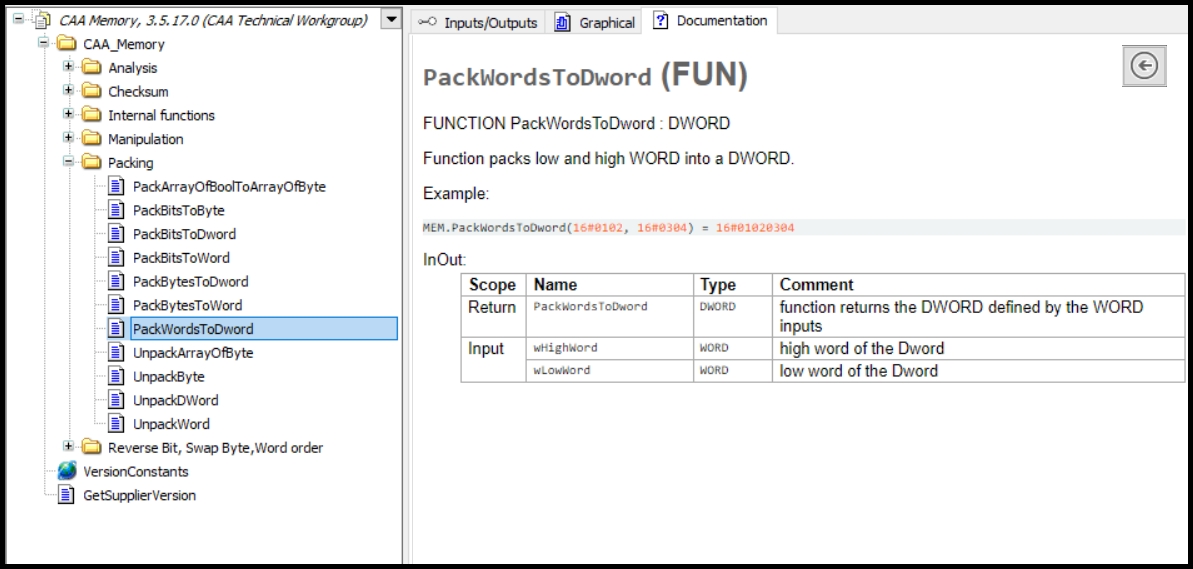This screenshot has width=1193, height=569.
Task: Click the CAA Memory 3.5.17.0 library title
Action: point(213,21)
